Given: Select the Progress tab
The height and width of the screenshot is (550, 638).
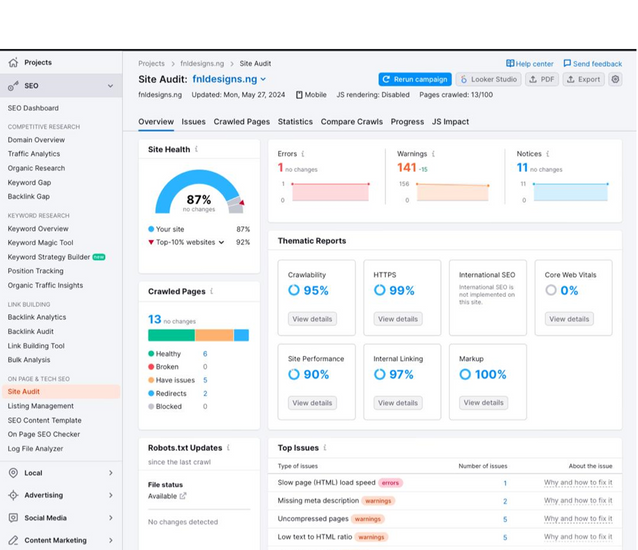Looking at the screenshot, I should tap(407, 122).
